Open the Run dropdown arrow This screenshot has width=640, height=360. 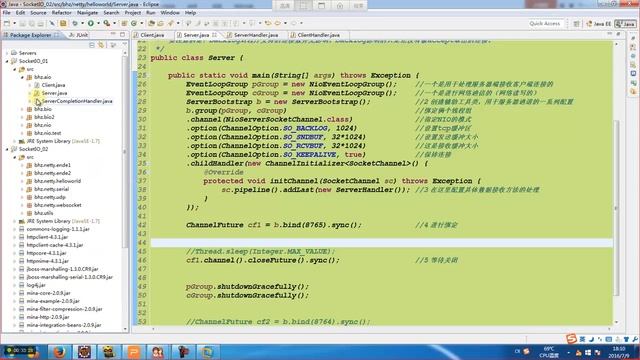click(x=98, y=24)
